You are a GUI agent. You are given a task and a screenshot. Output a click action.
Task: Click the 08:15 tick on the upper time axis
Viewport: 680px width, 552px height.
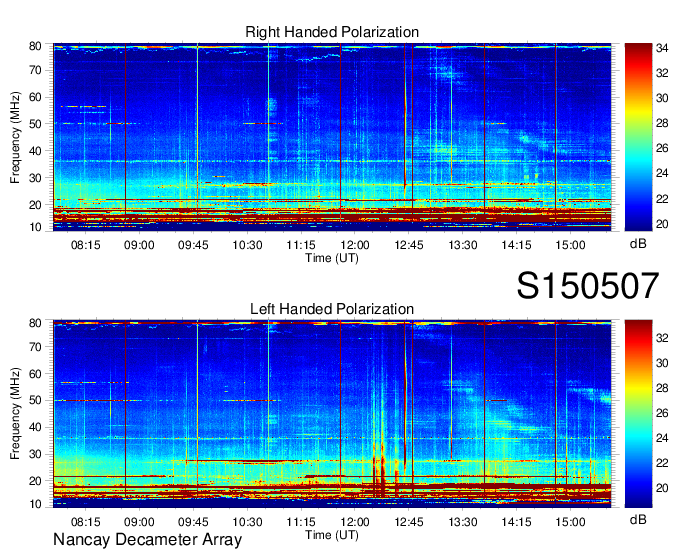tap(85, 245)
